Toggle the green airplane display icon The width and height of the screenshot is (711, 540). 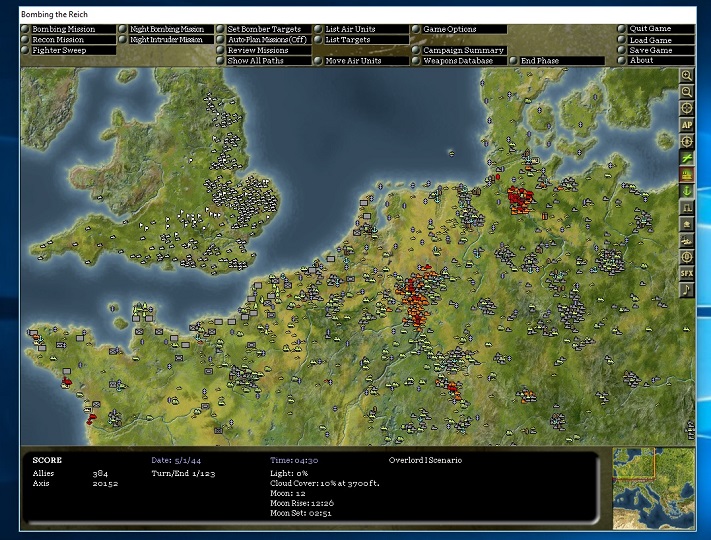687,158
